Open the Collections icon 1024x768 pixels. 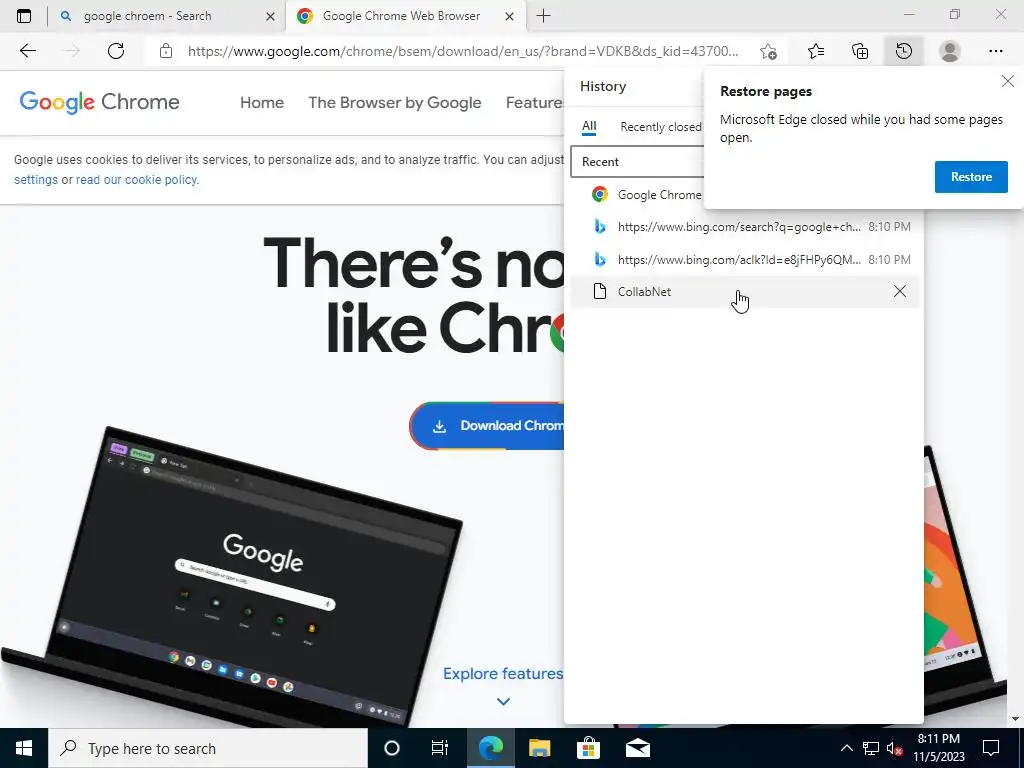[860, 51]
